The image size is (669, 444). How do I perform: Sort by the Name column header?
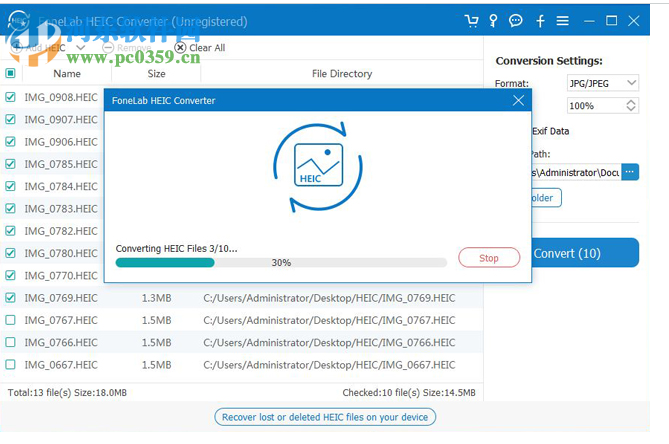(67, 73)
